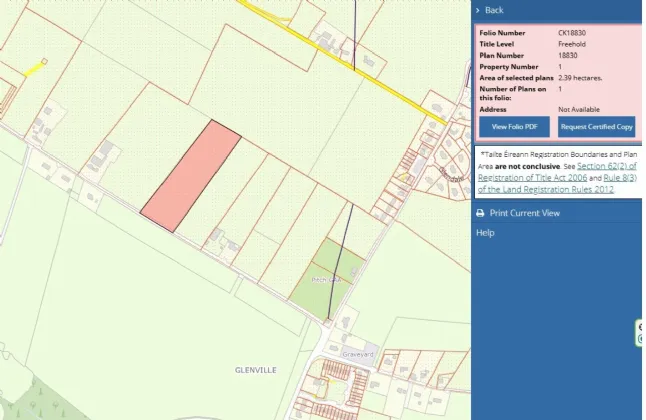Click the Folio Number value CK18830

click(x=572, y=33)
